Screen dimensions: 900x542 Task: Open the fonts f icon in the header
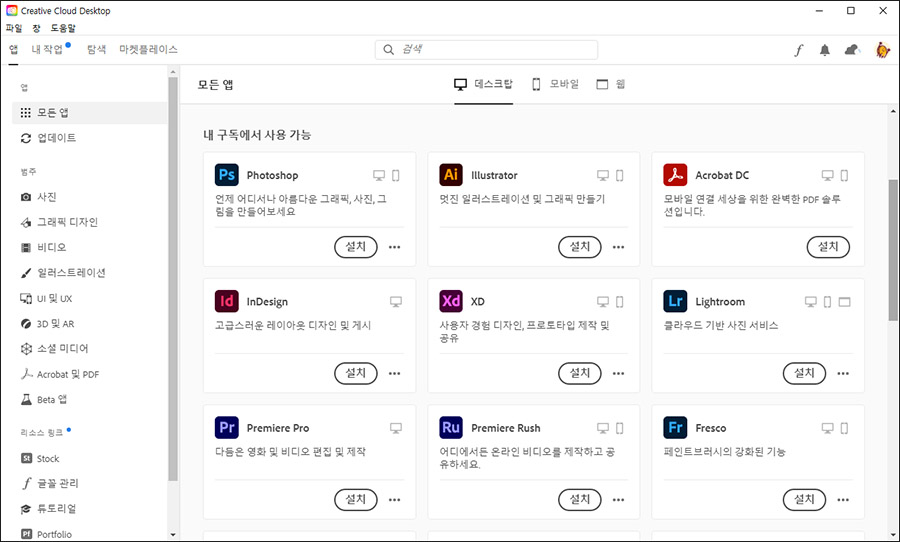[x=798, y=50]
